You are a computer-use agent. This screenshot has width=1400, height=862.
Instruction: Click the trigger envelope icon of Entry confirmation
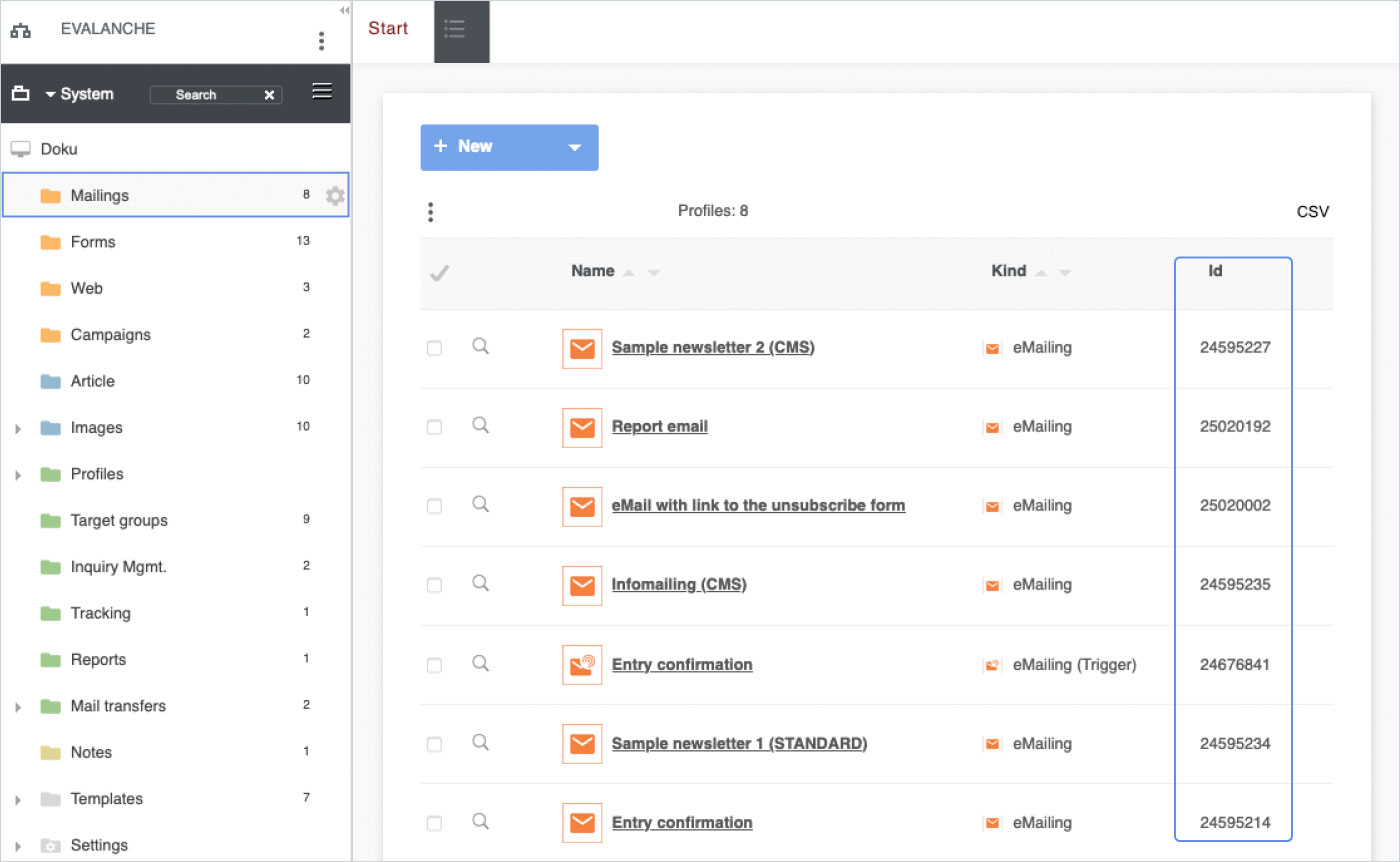582,665
